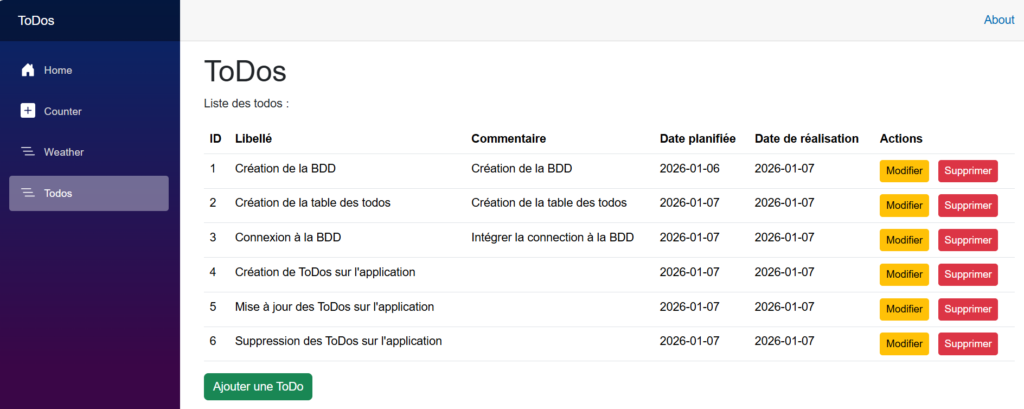
Task: Click Supprimer for todo number 4
Action: click(x=967, y=274)
